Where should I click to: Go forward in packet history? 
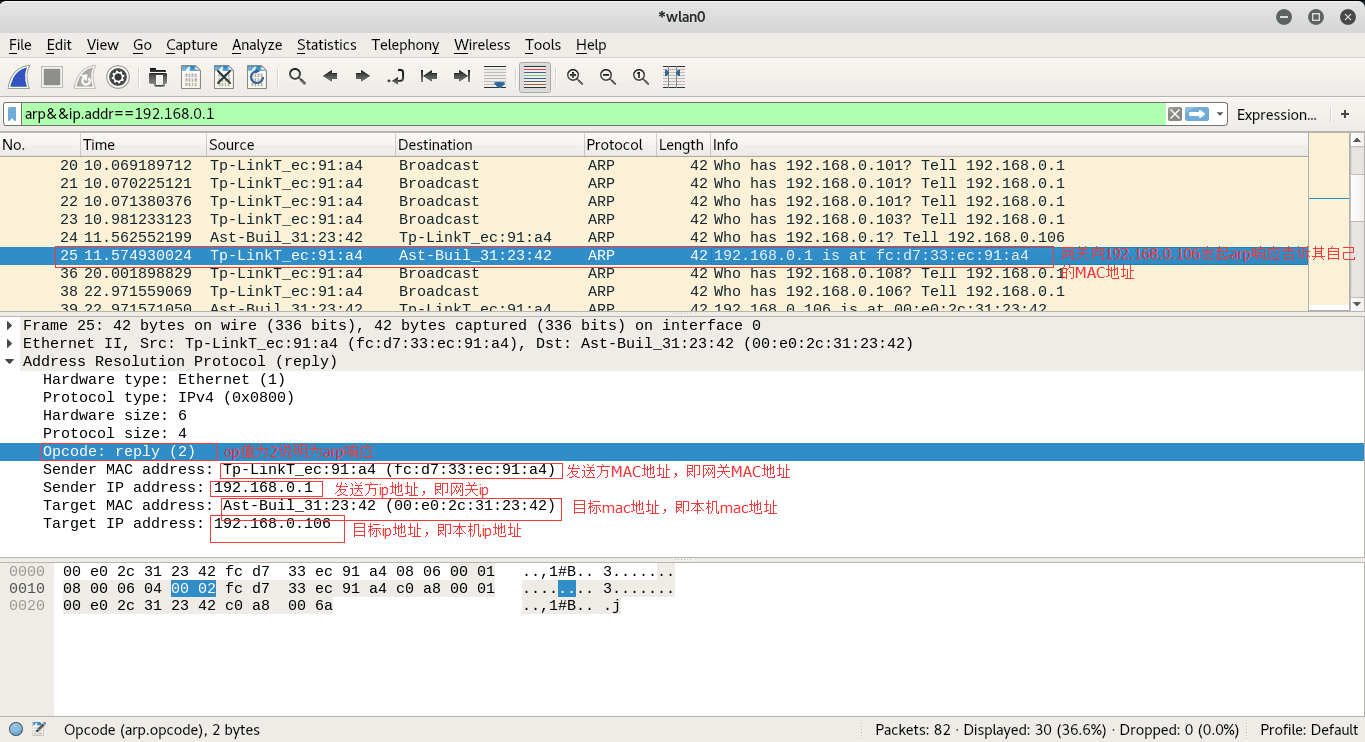363,77
